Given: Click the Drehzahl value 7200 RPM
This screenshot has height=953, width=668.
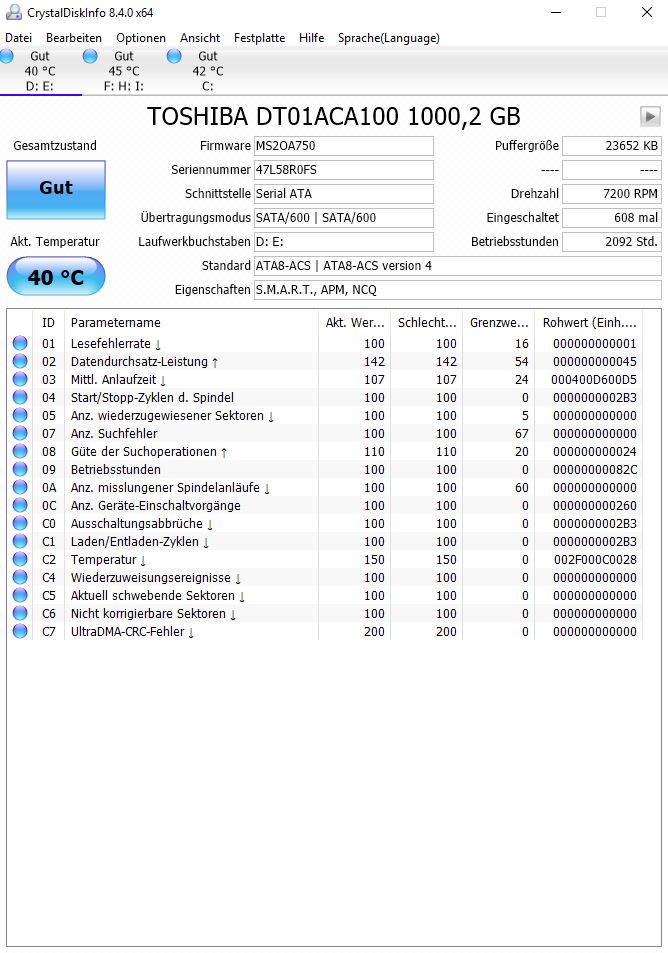Looking at the screenshot, I should [x=611, y=194].
